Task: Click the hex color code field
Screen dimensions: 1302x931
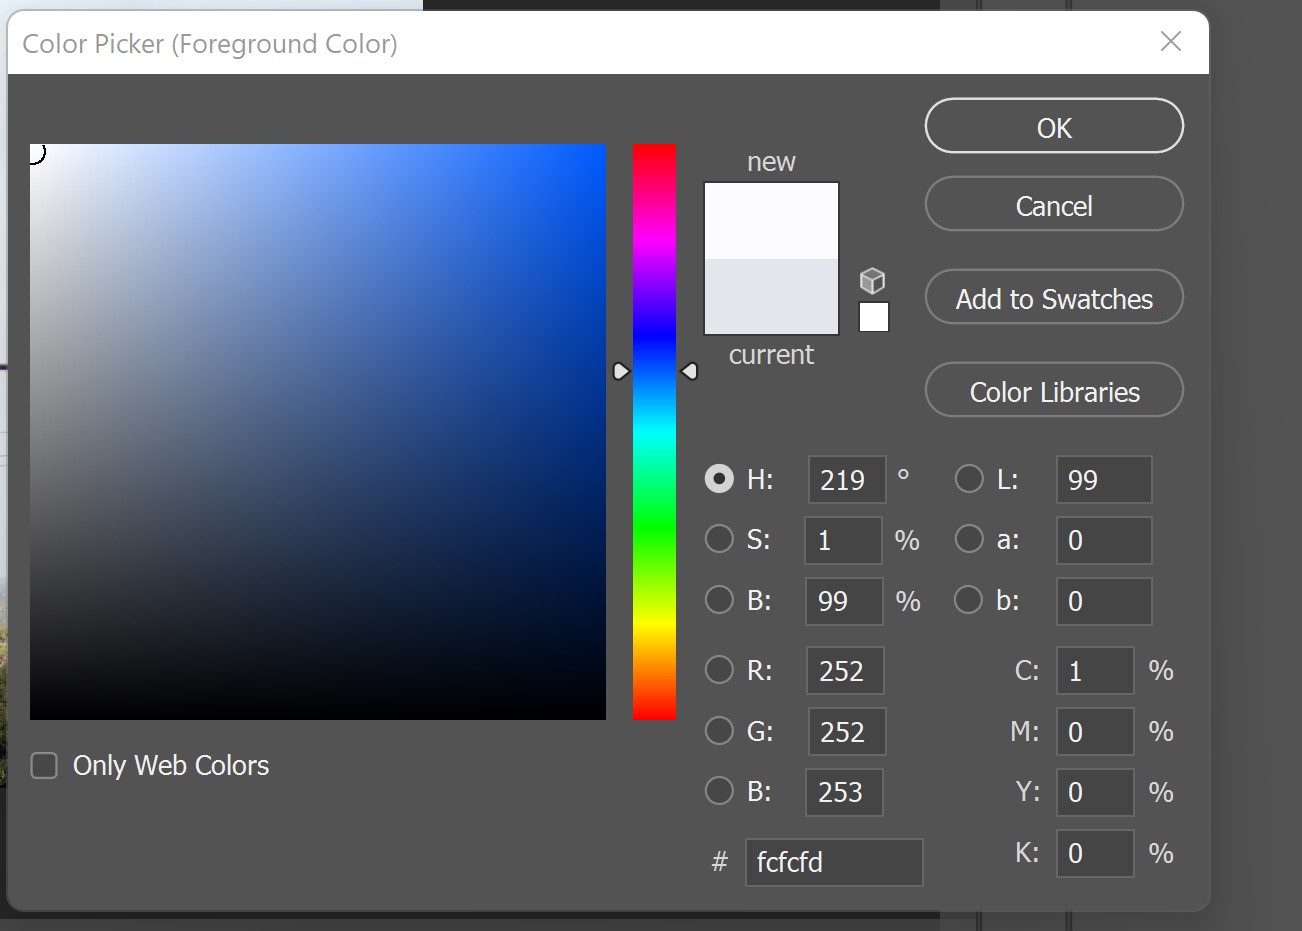Action: (833, 862)
